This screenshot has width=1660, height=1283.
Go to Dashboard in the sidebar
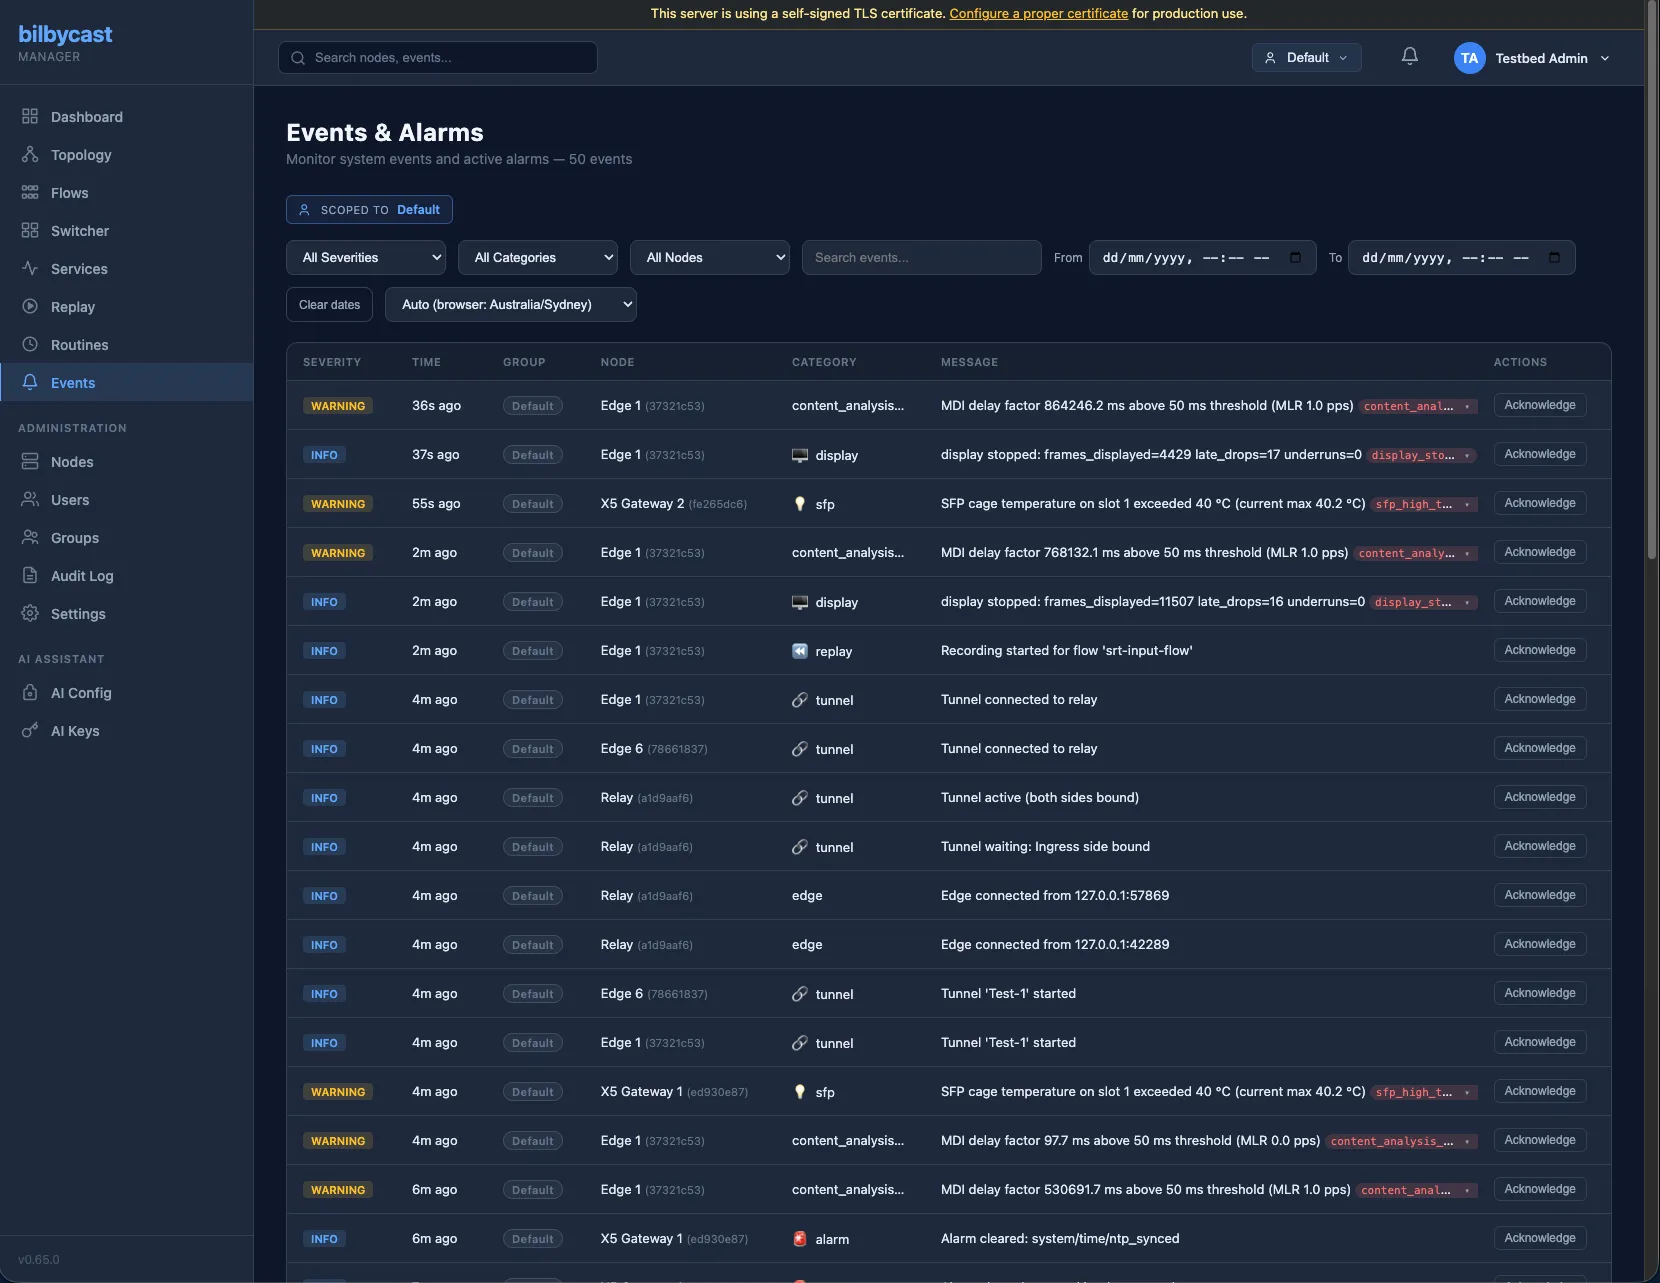(87, 117)
